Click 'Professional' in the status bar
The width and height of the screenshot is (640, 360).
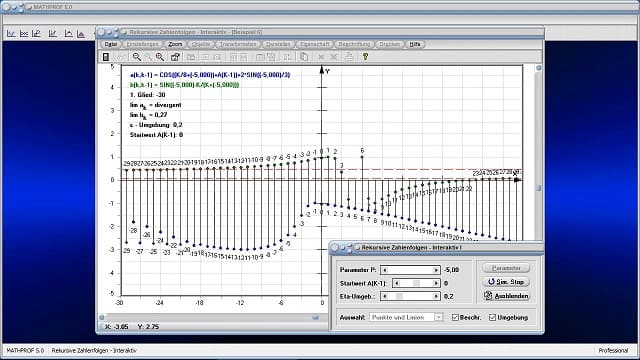[613, 350]
